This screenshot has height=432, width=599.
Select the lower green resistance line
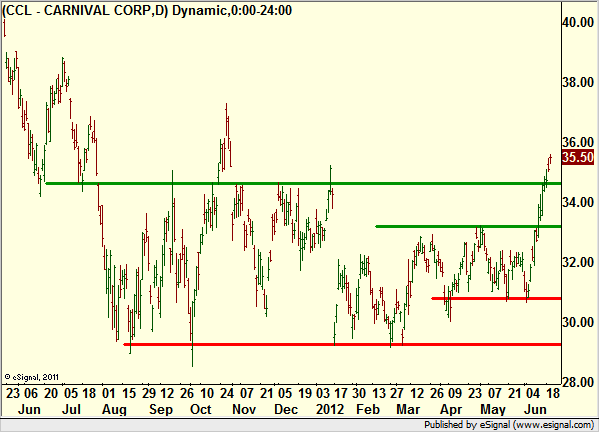(x=468, y=227)
